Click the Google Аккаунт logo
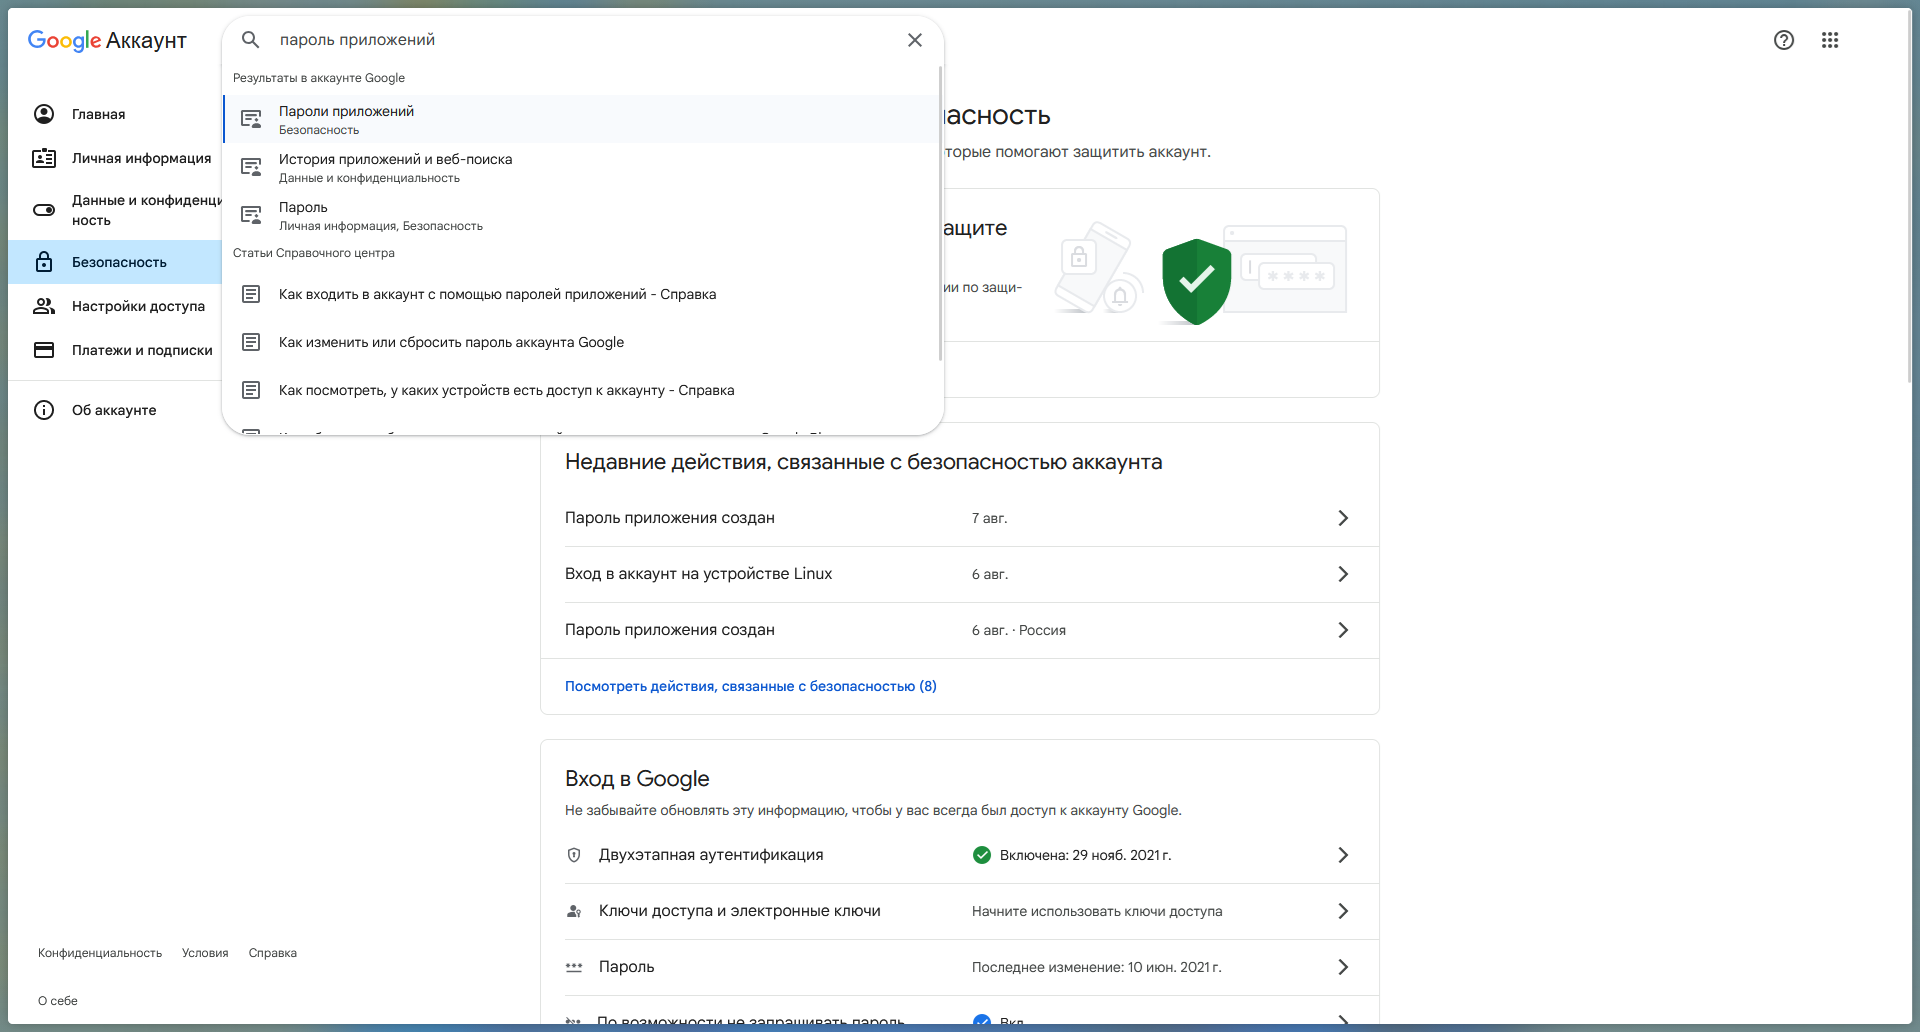Viewport: 1920px width, 1032px height. (x=107, y=40)
